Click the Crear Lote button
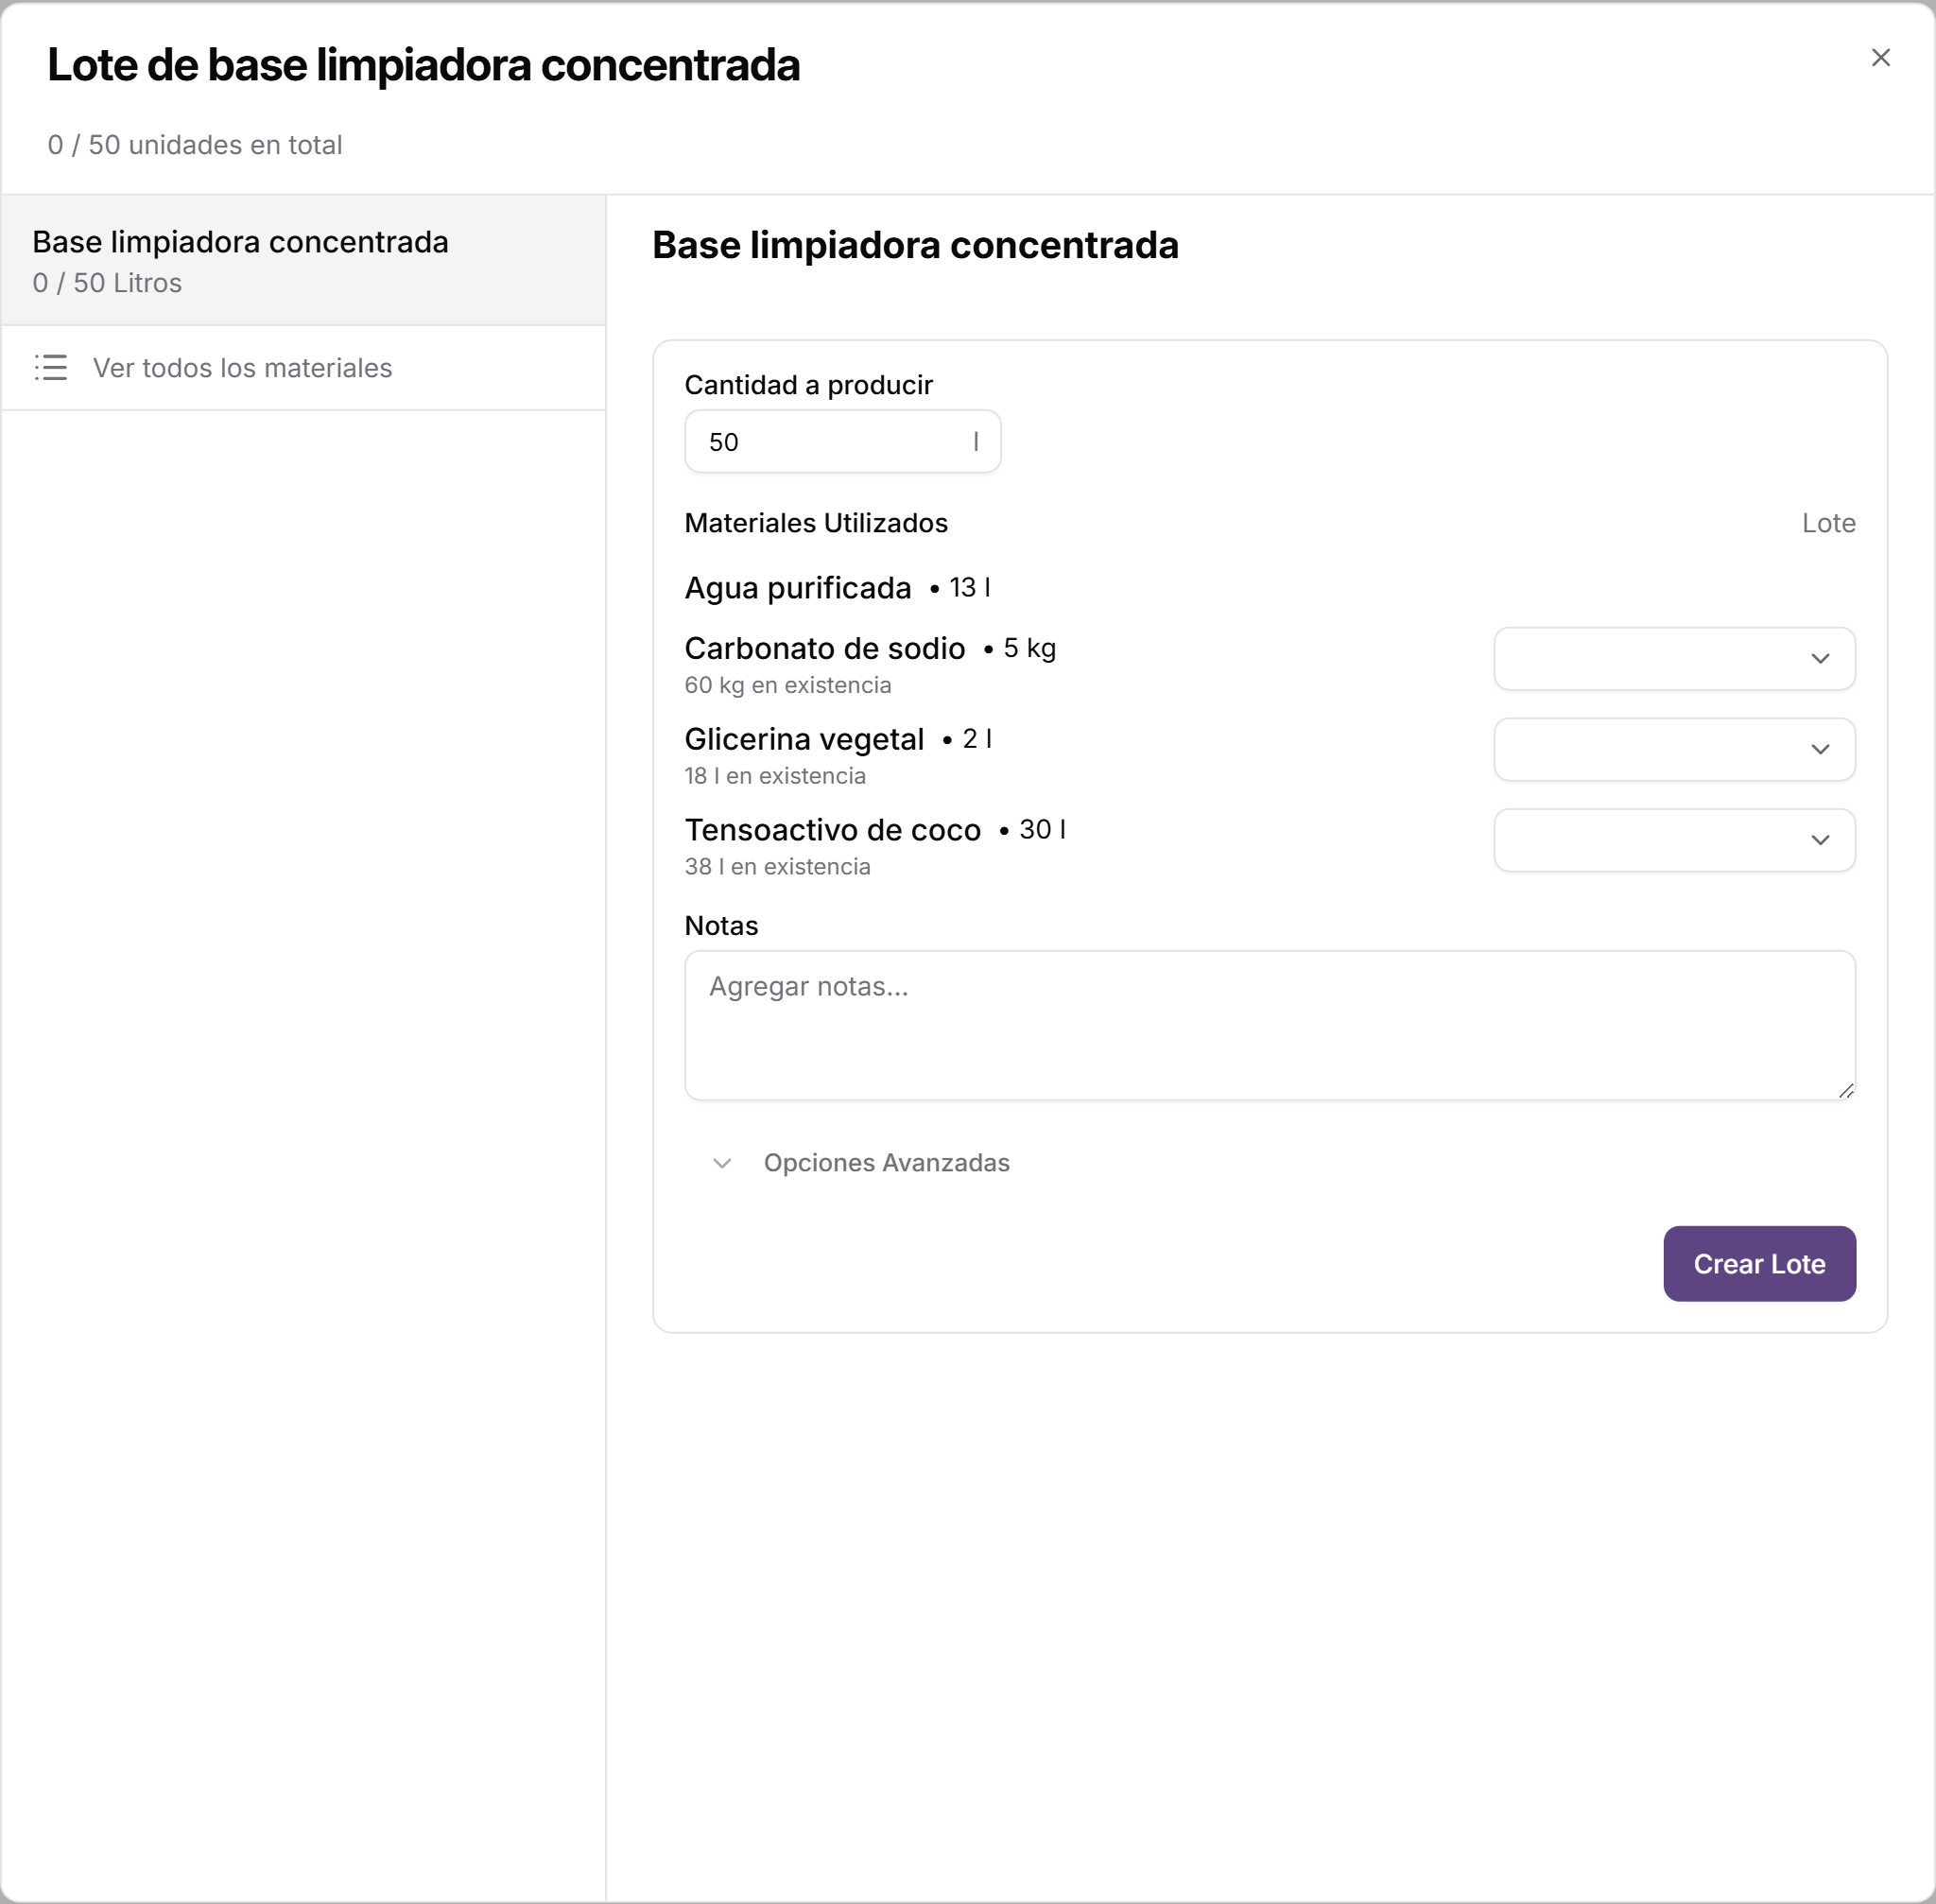Viewport: 1936px width, 1904px height. [1759, 1263]
